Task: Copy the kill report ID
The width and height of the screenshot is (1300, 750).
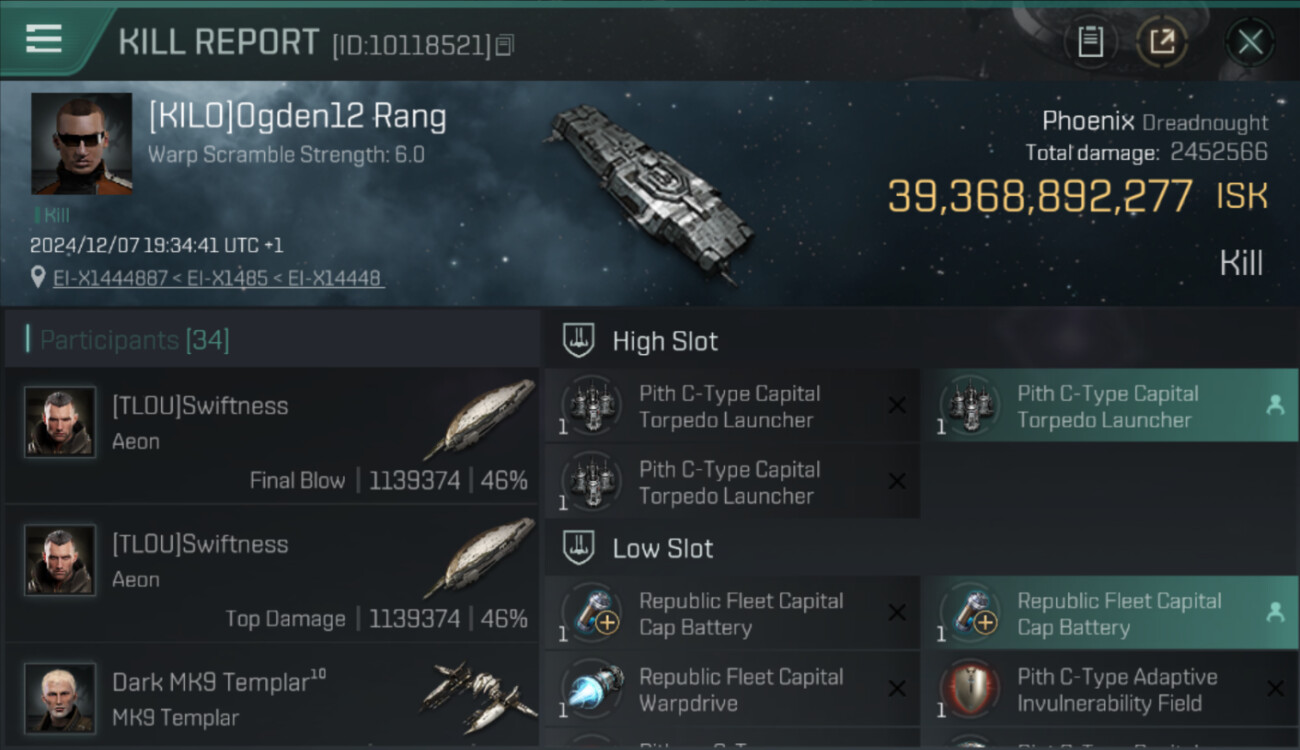Action: click(x=505, y=45)
